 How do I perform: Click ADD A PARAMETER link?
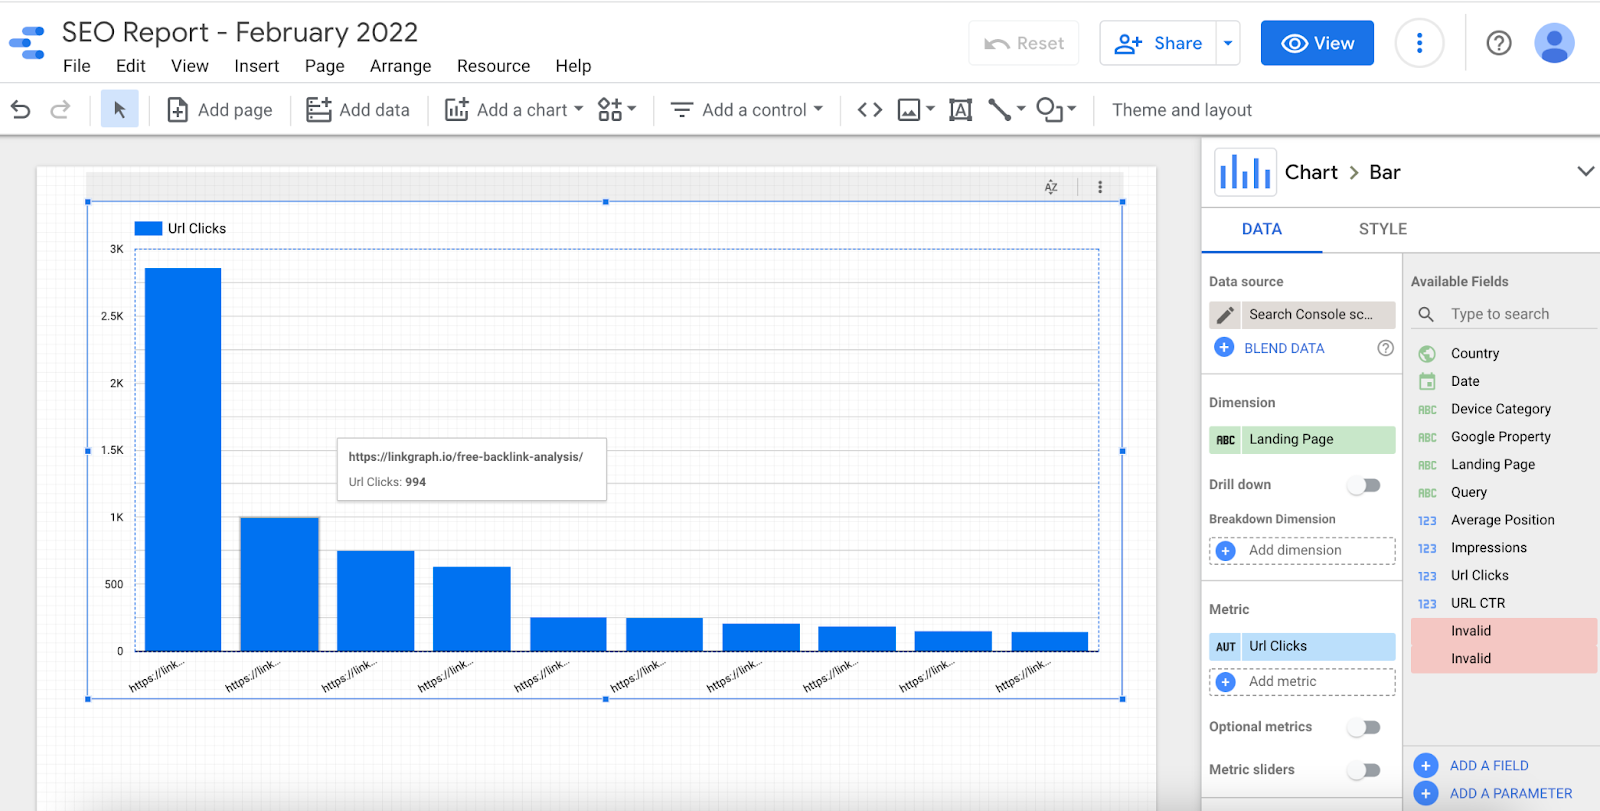pos(1511,794)
